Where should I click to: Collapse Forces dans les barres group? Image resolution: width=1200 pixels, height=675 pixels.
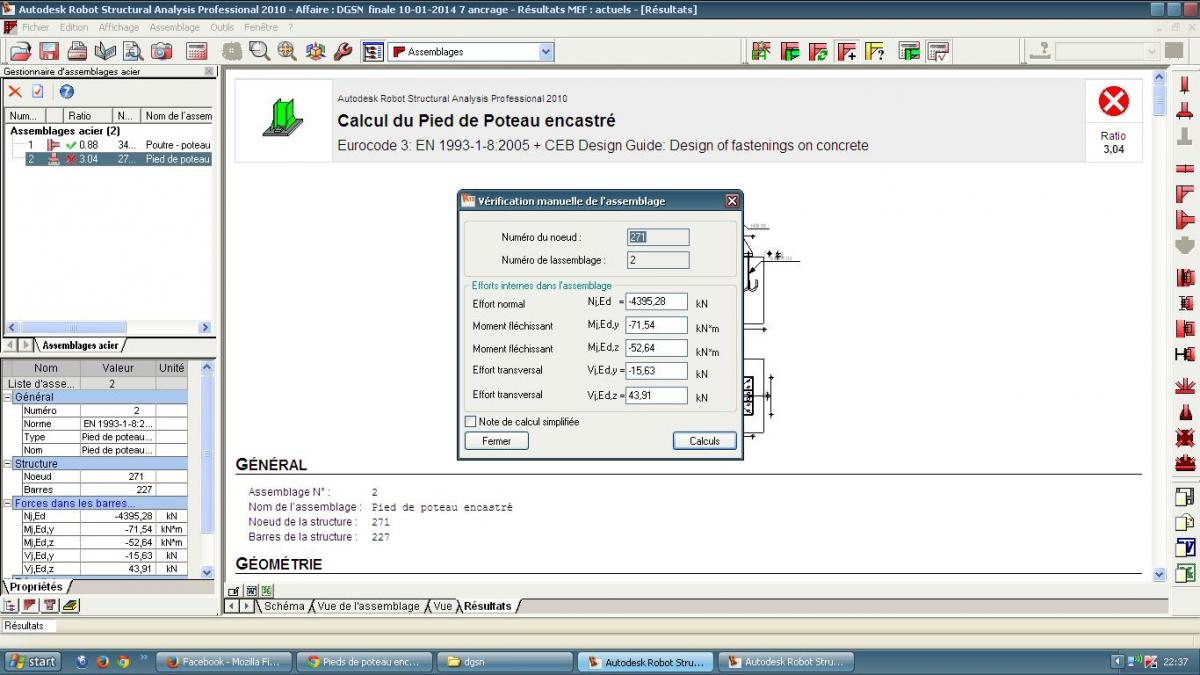pos(7,504)
